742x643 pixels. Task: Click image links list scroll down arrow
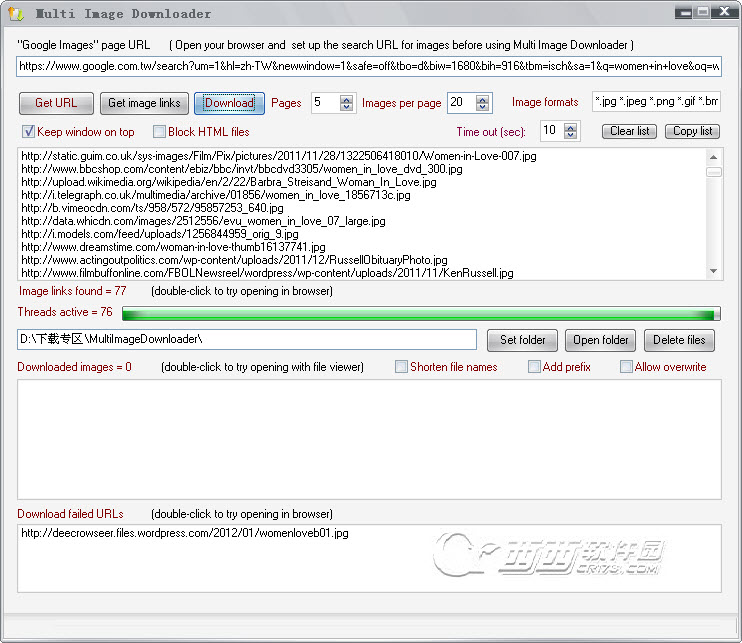714,271
